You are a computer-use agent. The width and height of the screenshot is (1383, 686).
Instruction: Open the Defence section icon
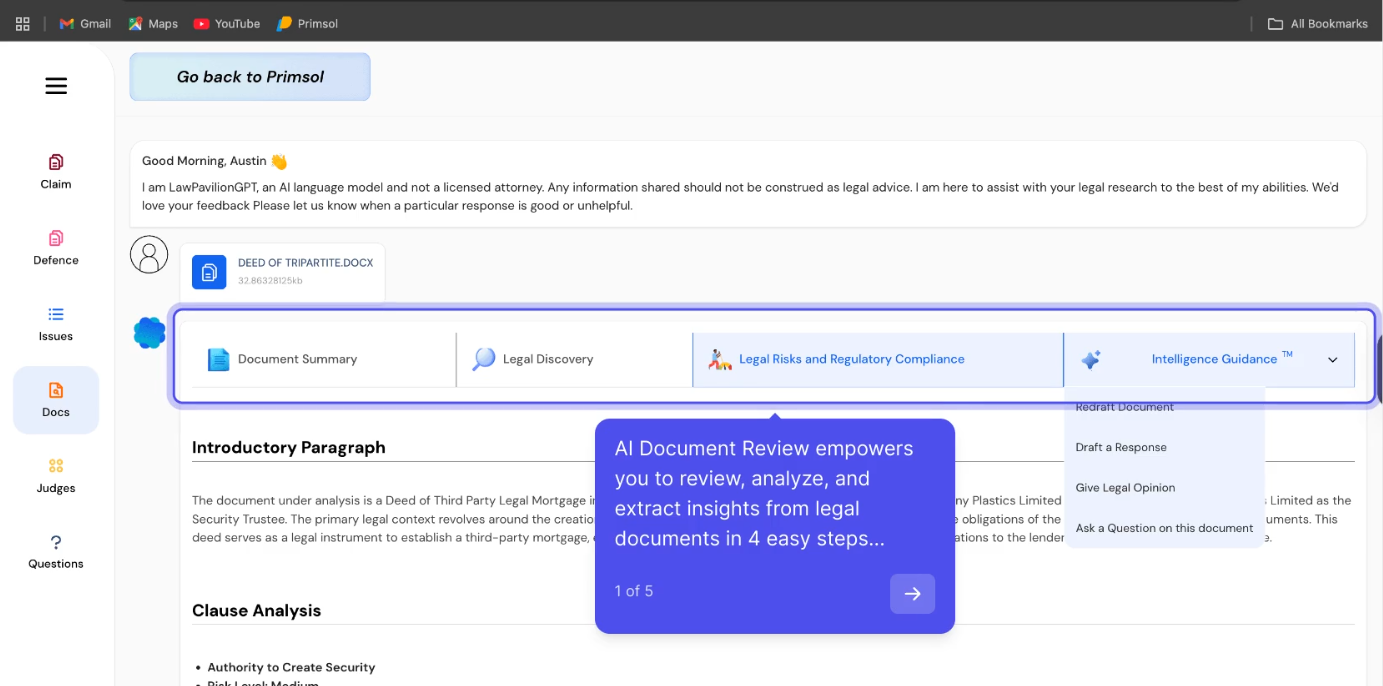56,238
